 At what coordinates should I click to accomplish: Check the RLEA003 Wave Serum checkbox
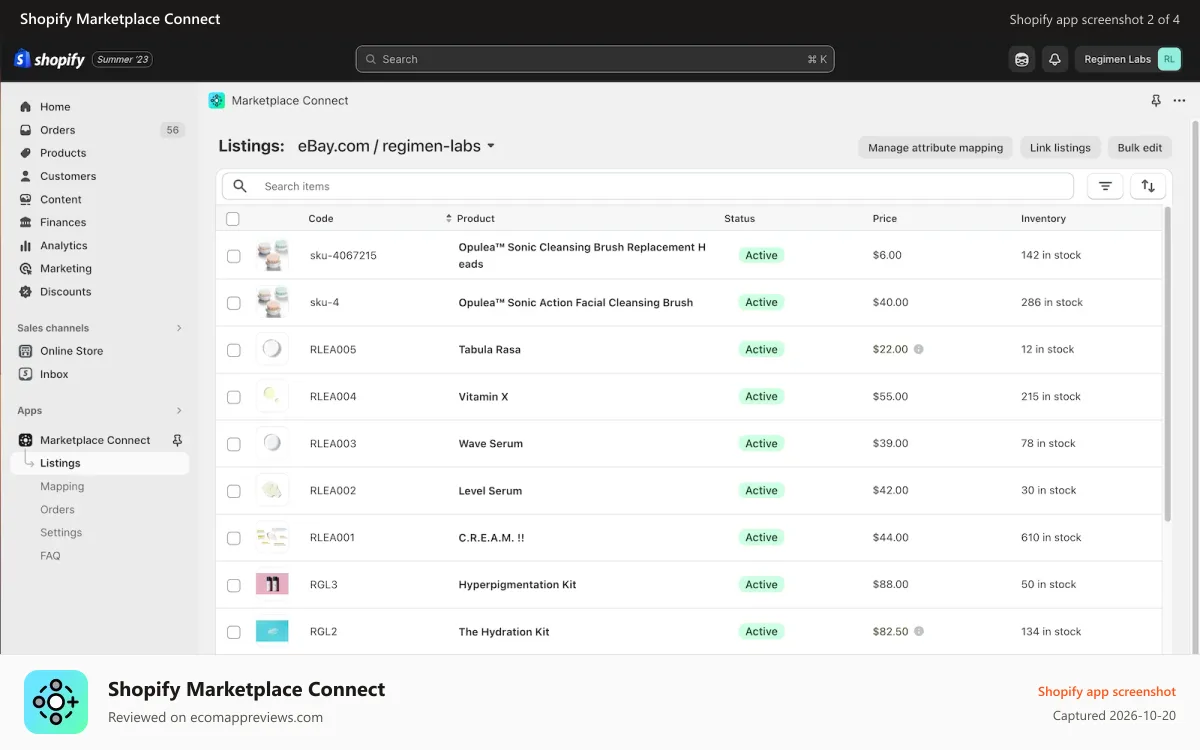[x=233, y=444]
